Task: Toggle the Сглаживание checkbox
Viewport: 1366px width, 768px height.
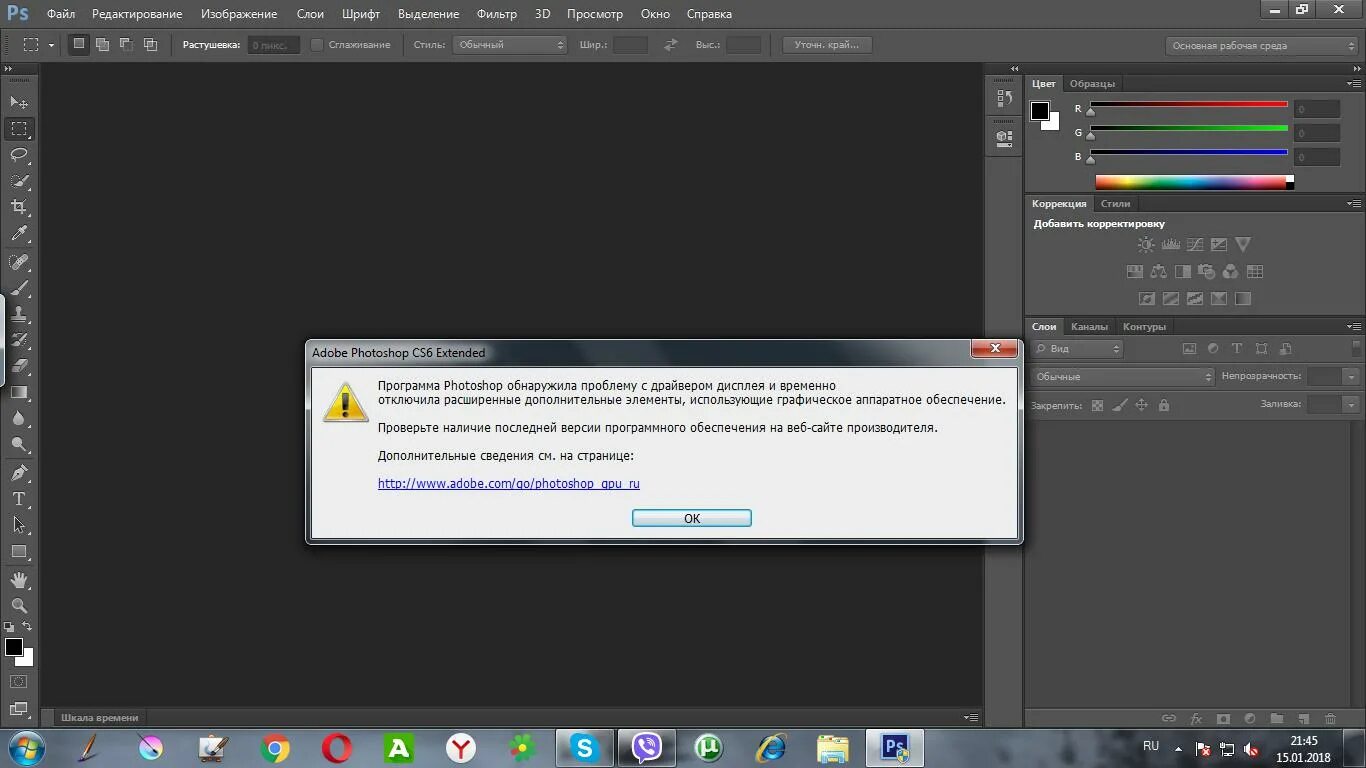Action: [317, 45]
